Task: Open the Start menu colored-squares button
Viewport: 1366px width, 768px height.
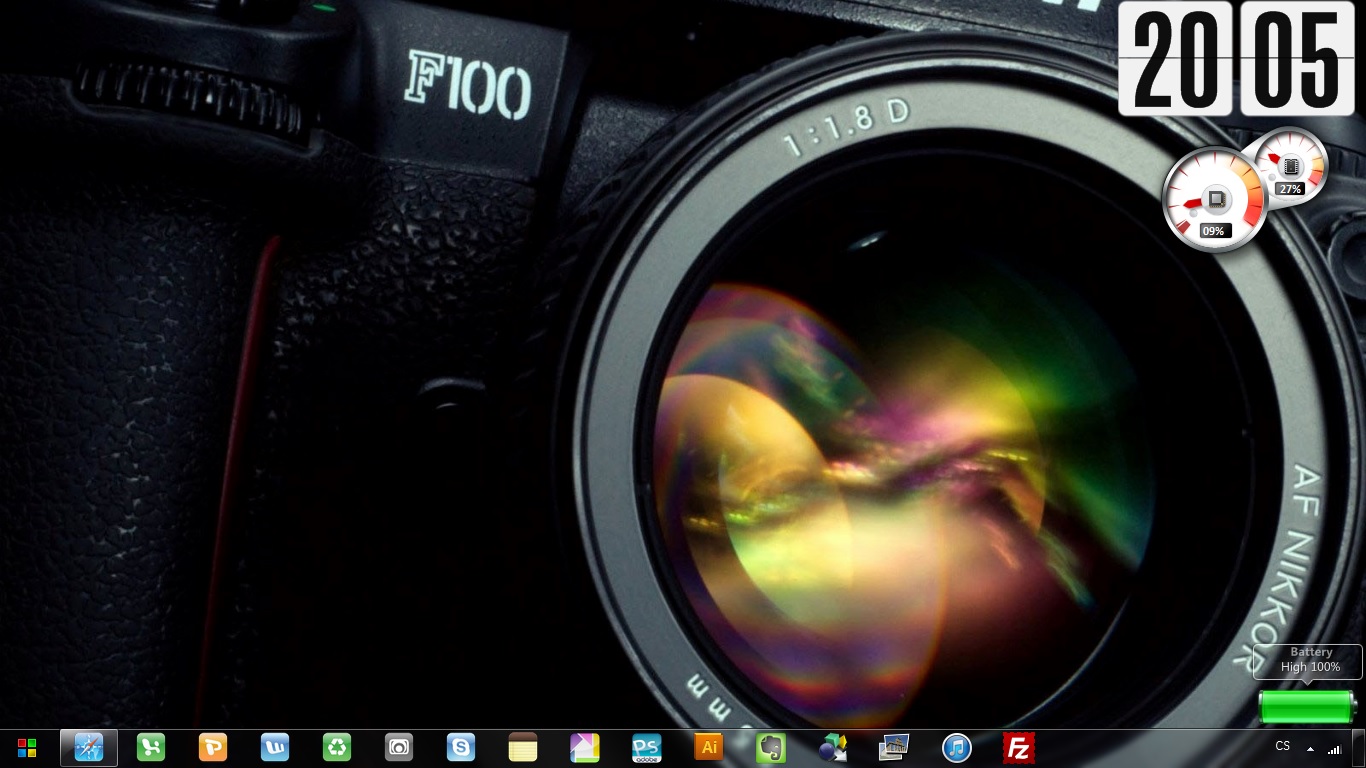Action: pyautogui.click(x=27, y=748)
